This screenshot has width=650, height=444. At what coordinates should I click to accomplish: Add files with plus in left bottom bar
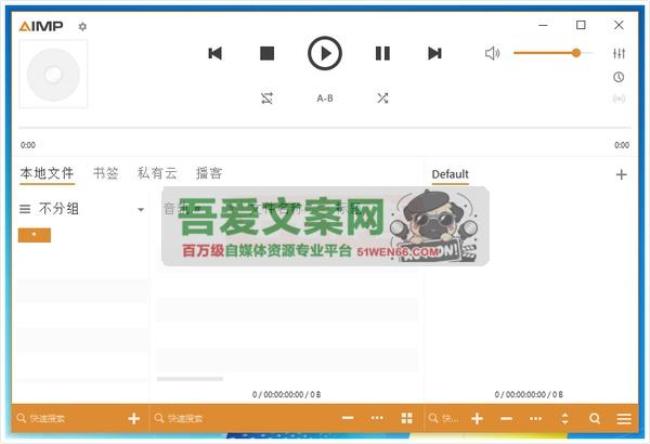pyautogui.click(x=133, y=418)
